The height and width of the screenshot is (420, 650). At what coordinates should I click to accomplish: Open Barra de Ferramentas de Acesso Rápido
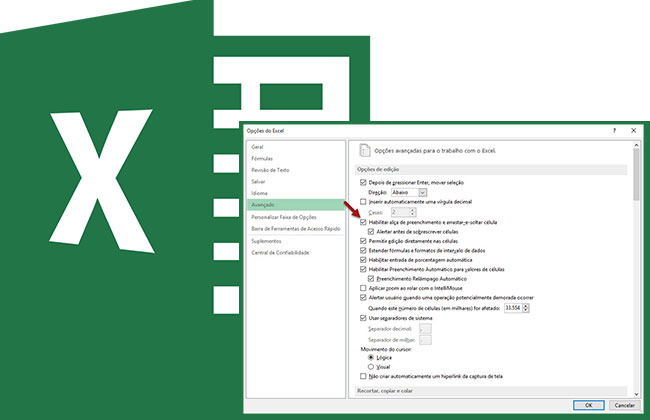pos(296,229)
